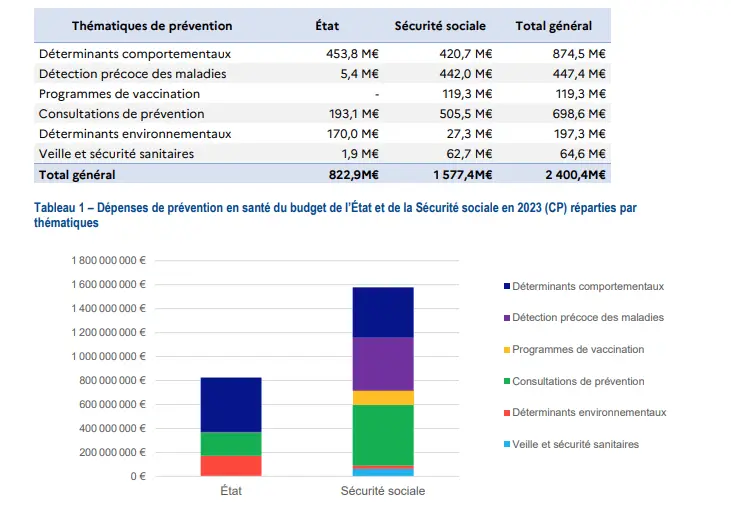Click the Tableau 1 caption title
The width and height of the screenshot is (731, 505).
point(335,215)
